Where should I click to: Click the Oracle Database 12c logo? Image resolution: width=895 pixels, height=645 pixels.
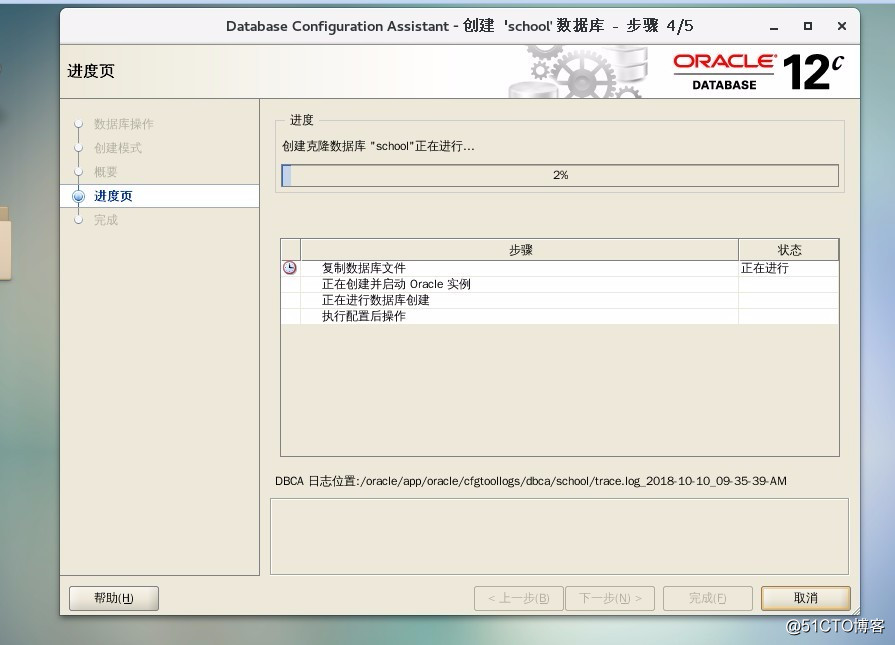tap(758, 72)
